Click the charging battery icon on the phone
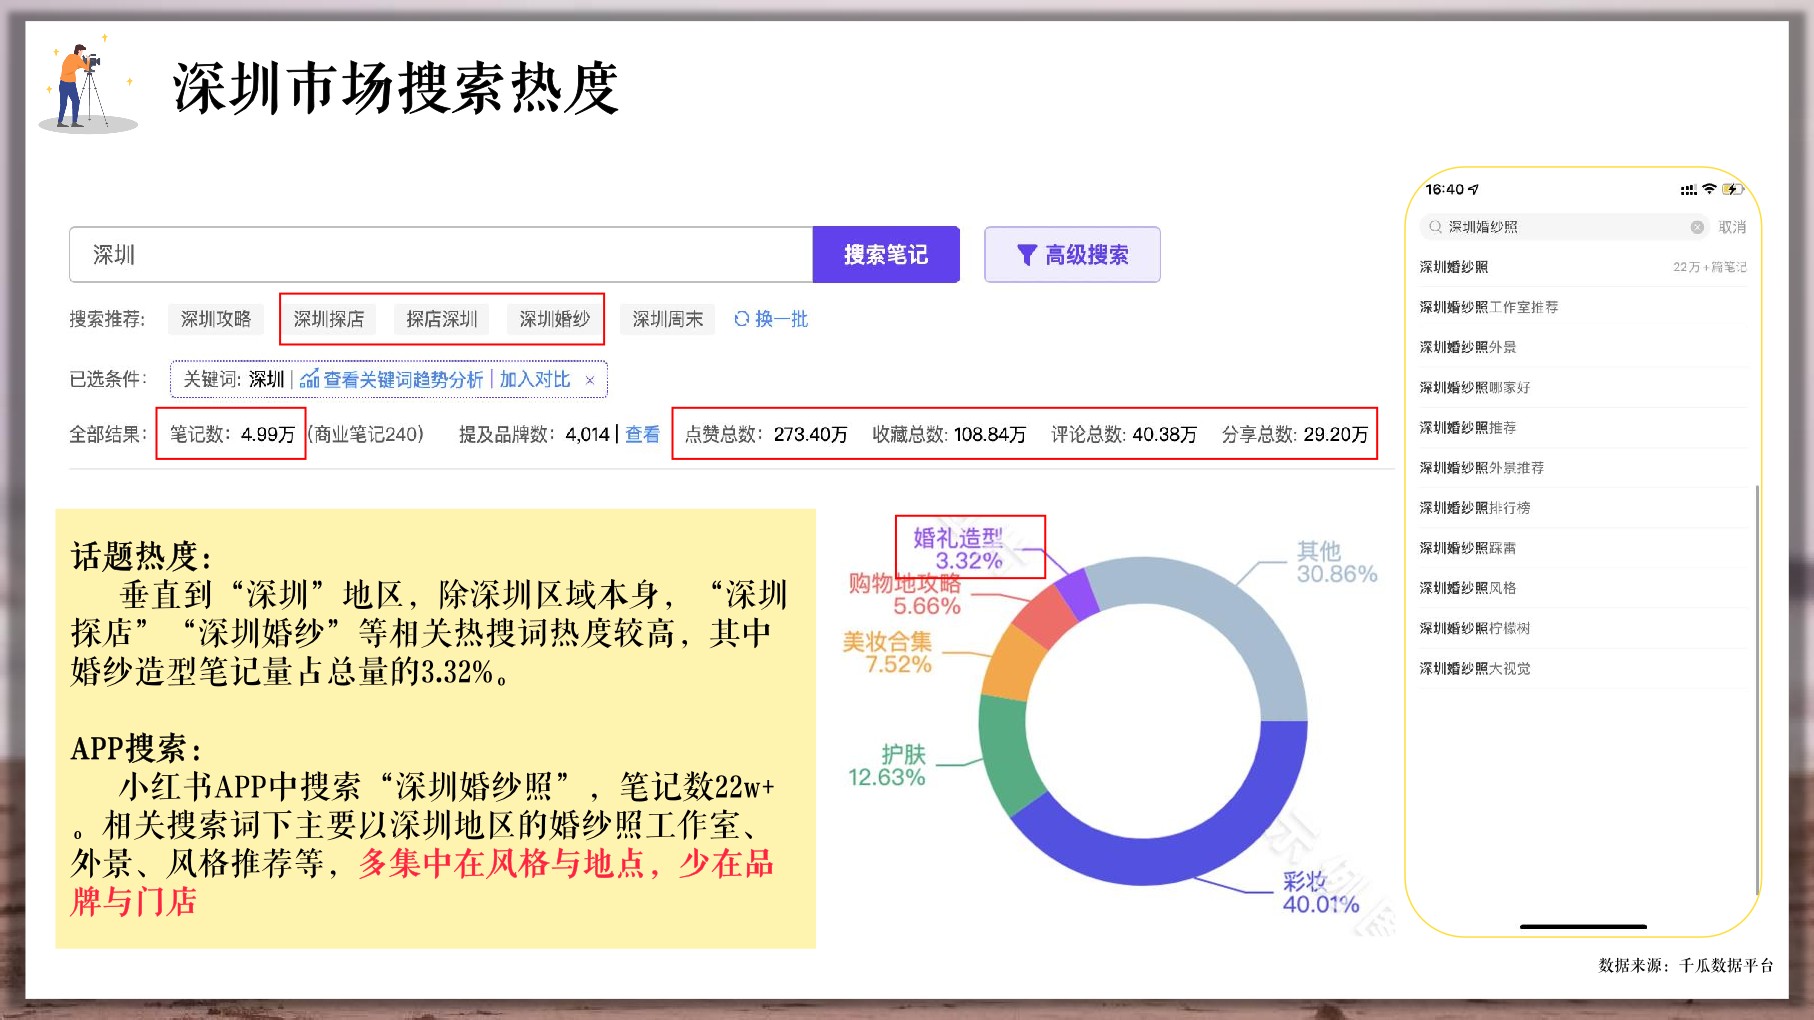This screenshot has height=1020, width=1814. click(1734, 189)
